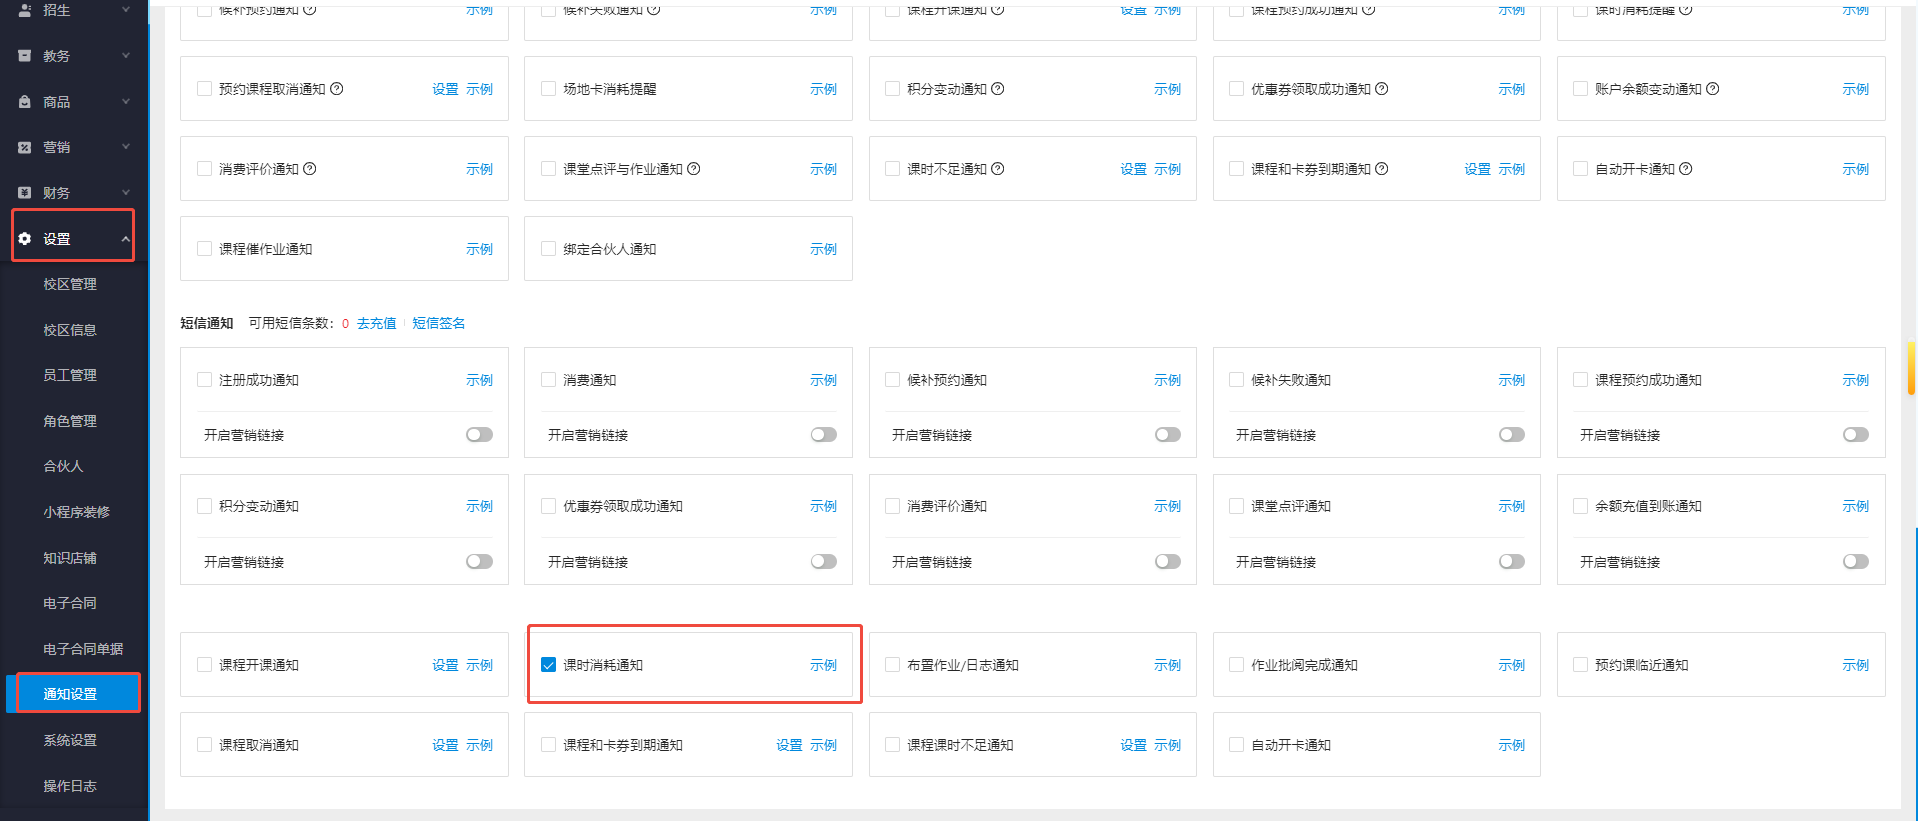Click the 营销 sidebar icon
1918x821 pixels.
tap(25, 147)
